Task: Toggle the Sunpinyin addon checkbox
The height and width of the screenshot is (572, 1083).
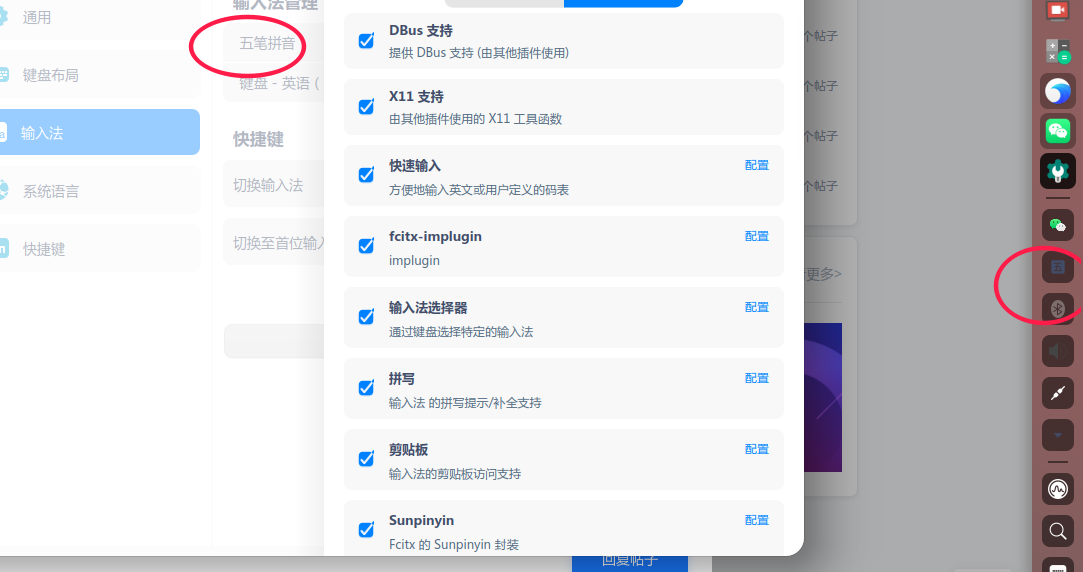Action: 367,530
